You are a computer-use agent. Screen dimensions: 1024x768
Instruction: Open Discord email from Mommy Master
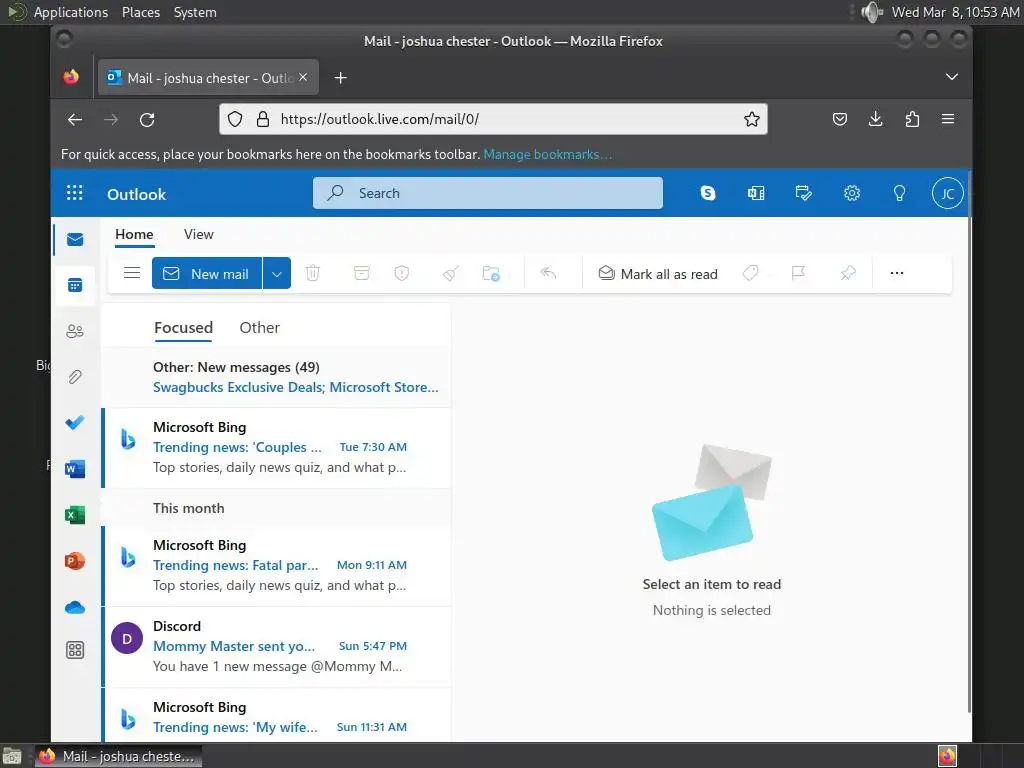coord(277,647)
